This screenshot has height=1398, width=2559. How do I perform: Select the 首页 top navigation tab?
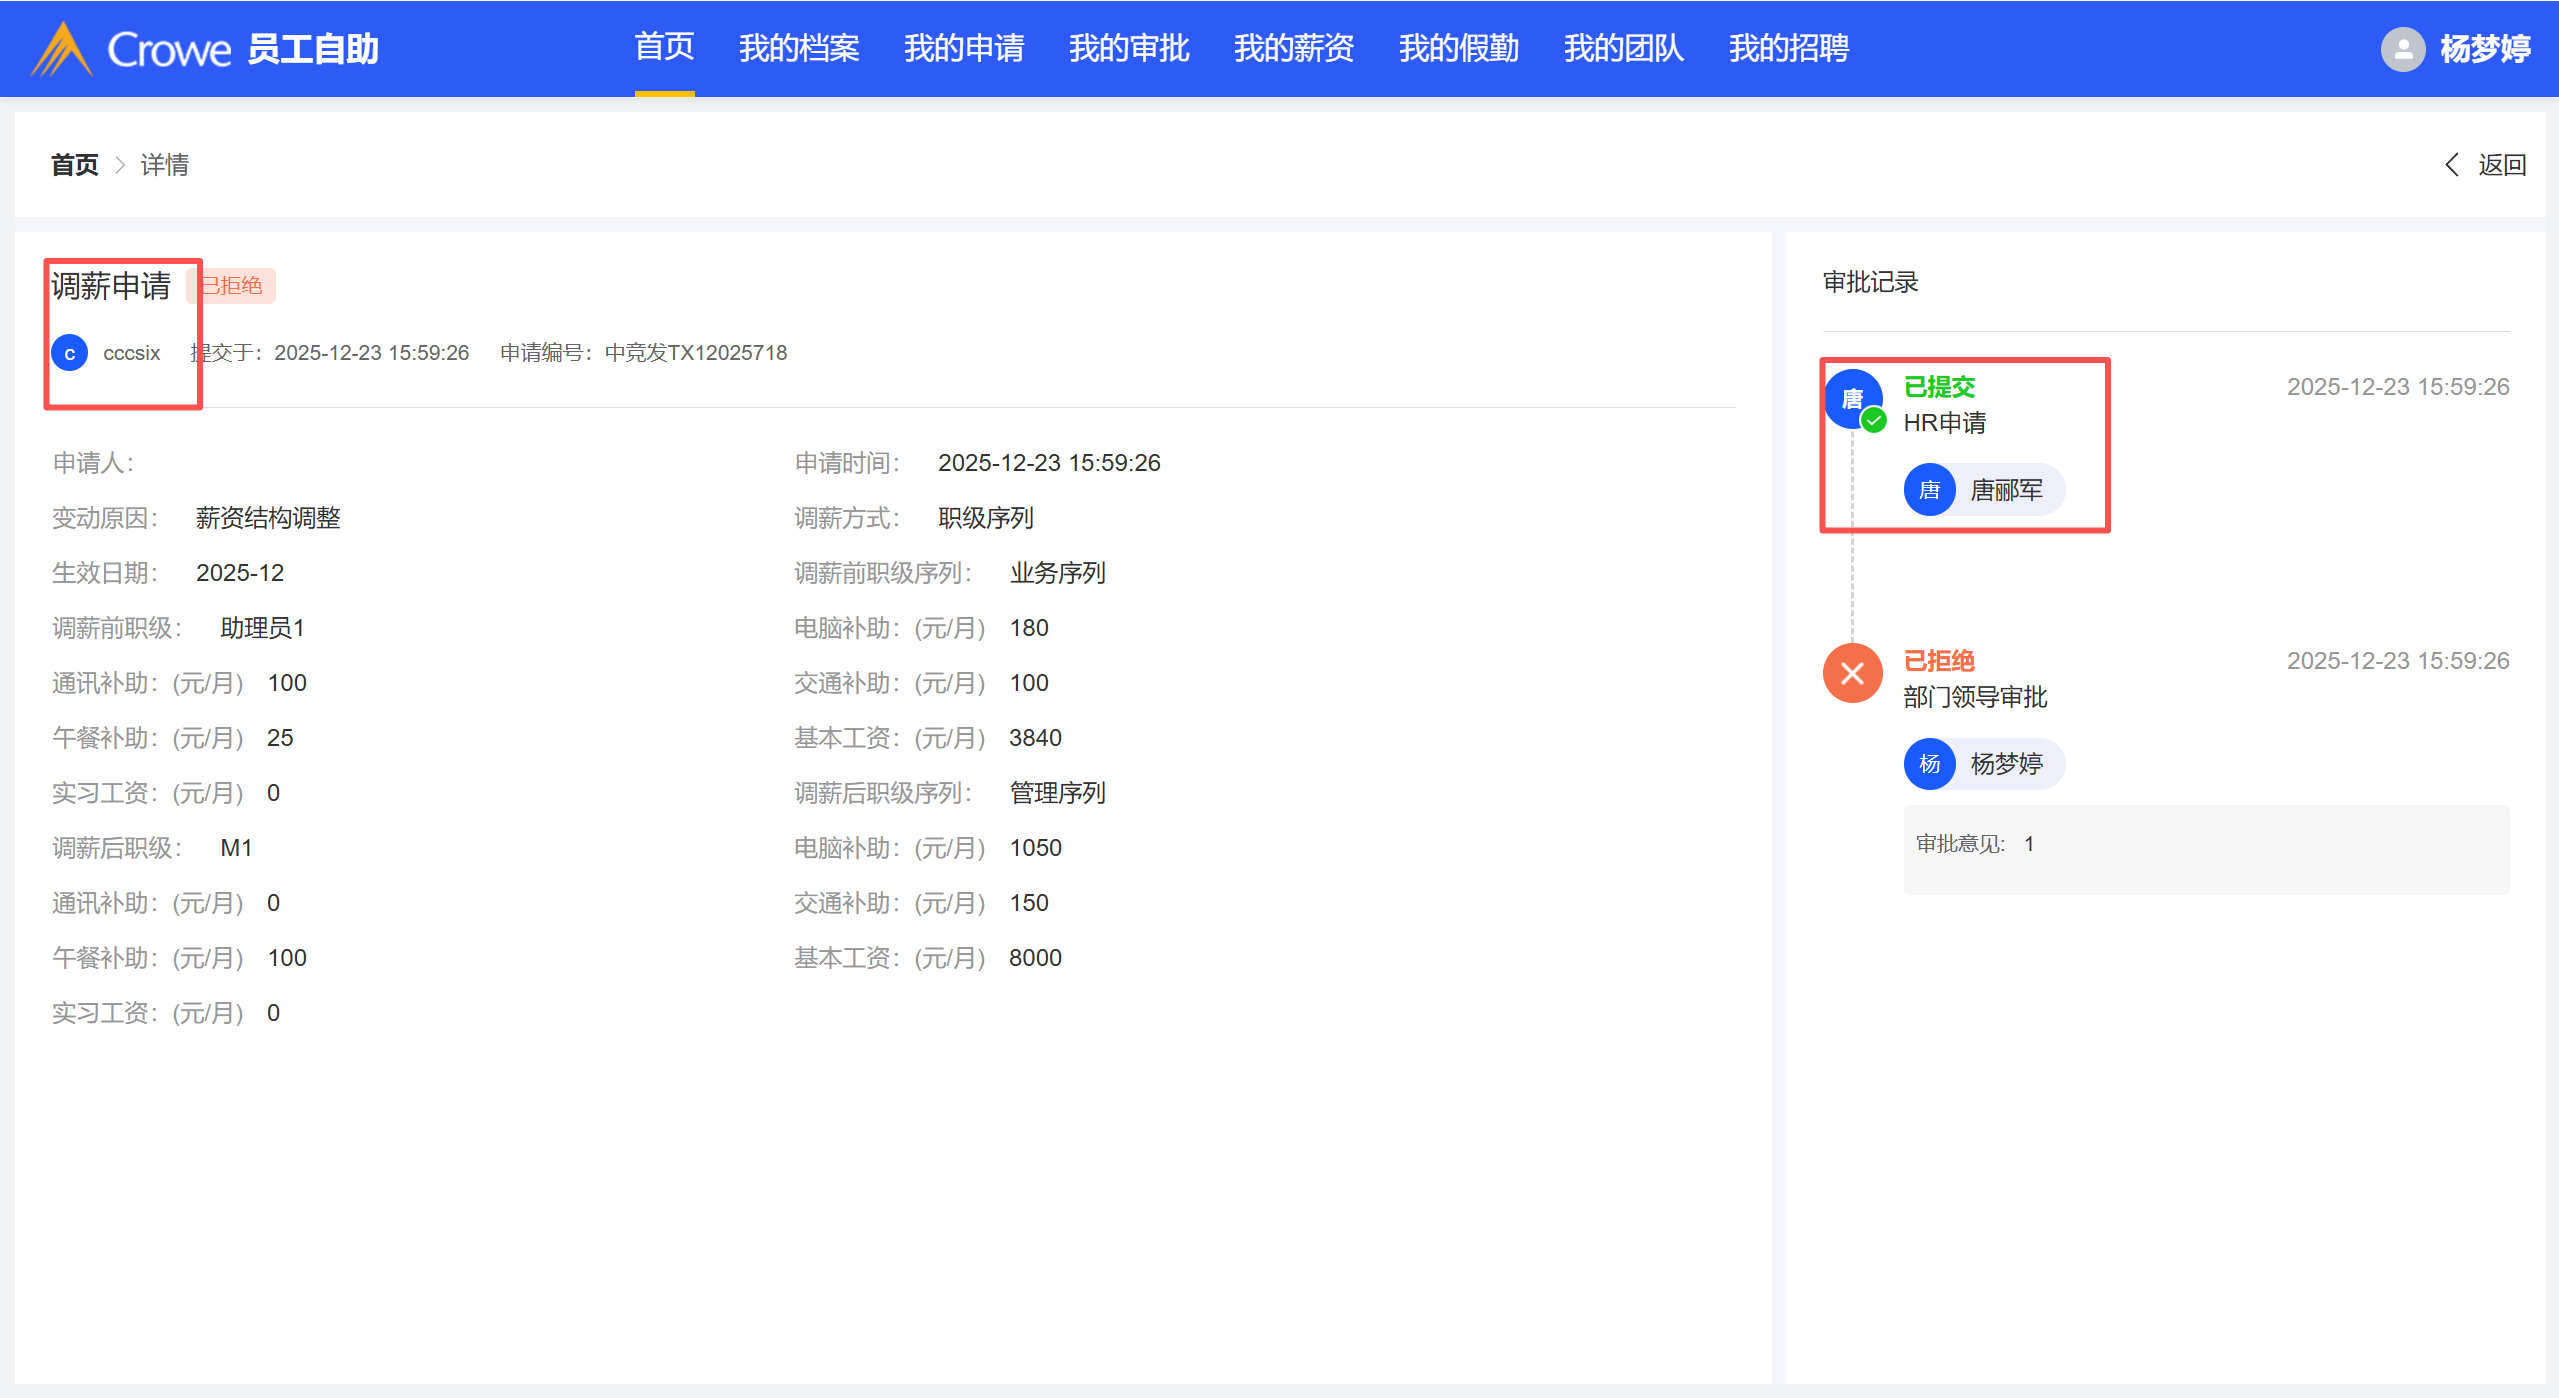click(664, 47)
